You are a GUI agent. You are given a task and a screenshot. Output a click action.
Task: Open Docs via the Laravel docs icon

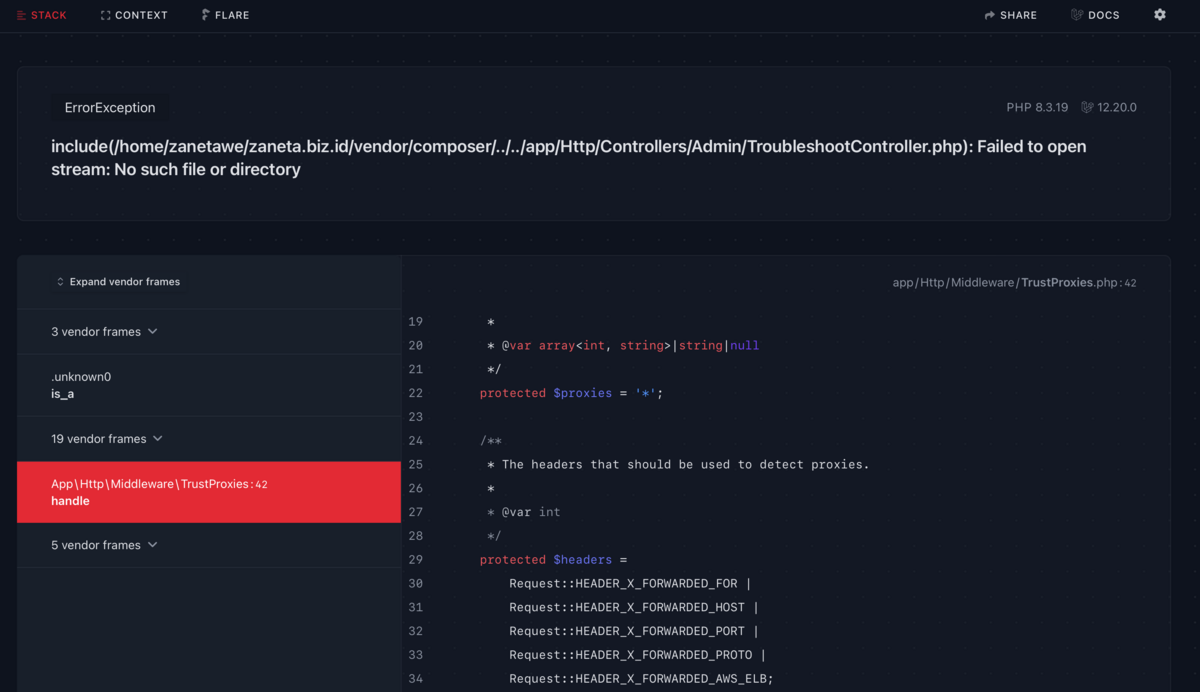pos(1077,15)
